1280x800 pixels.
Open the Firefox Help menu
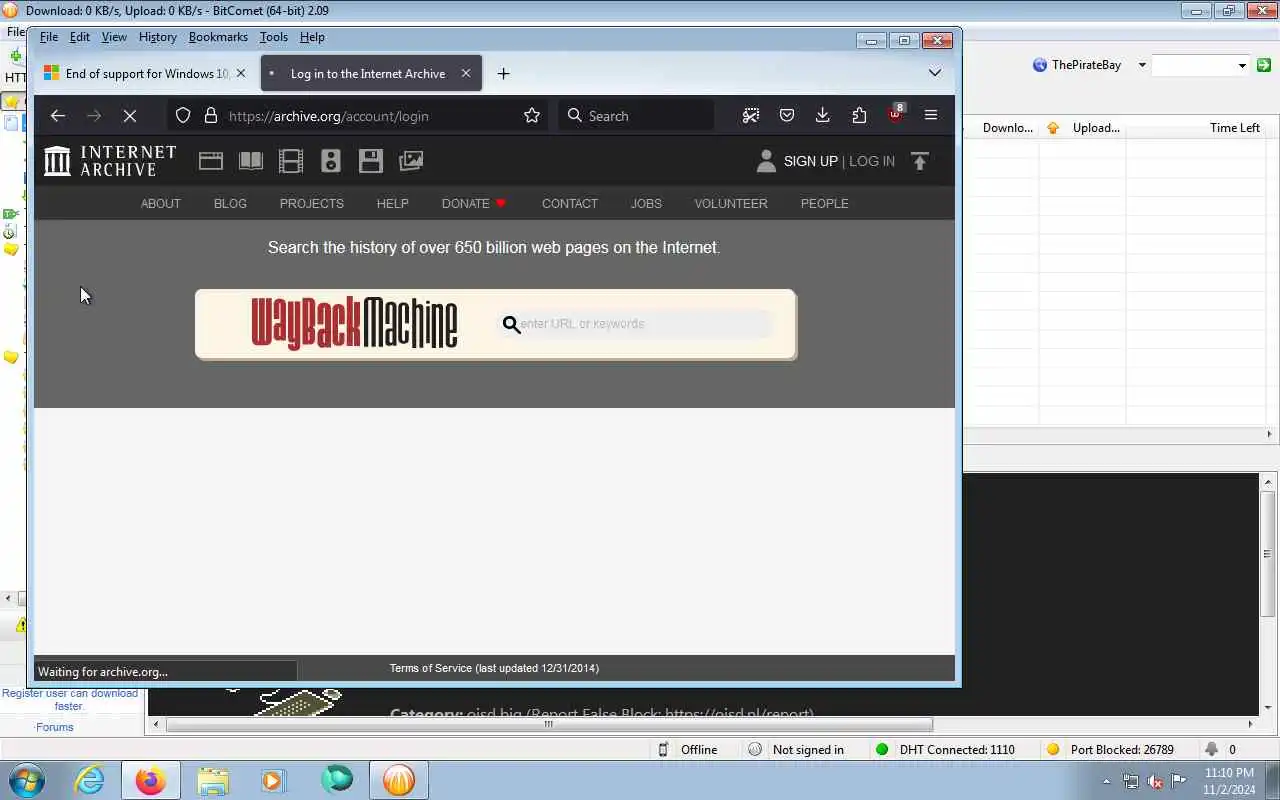point(312,37)
